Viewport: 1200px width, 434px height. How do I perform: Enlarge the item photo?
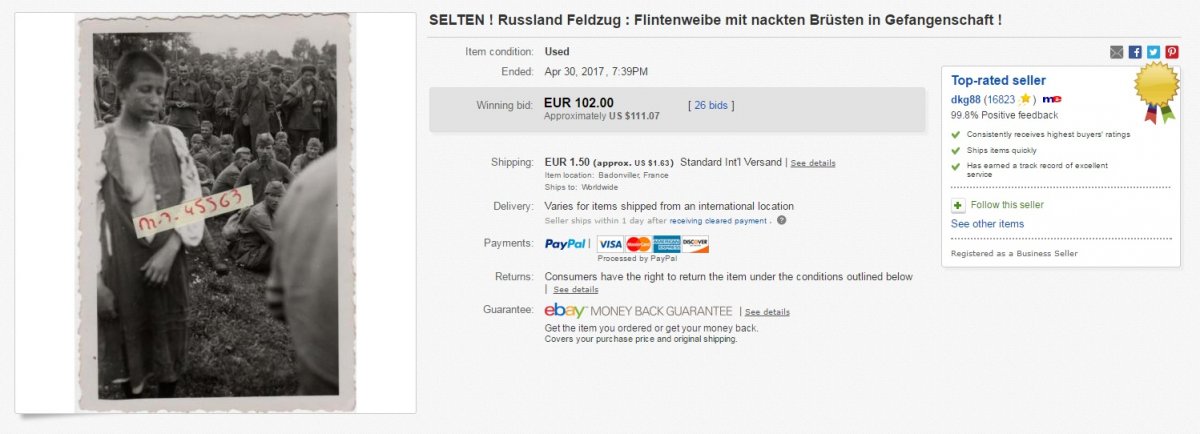coord(215,212)
